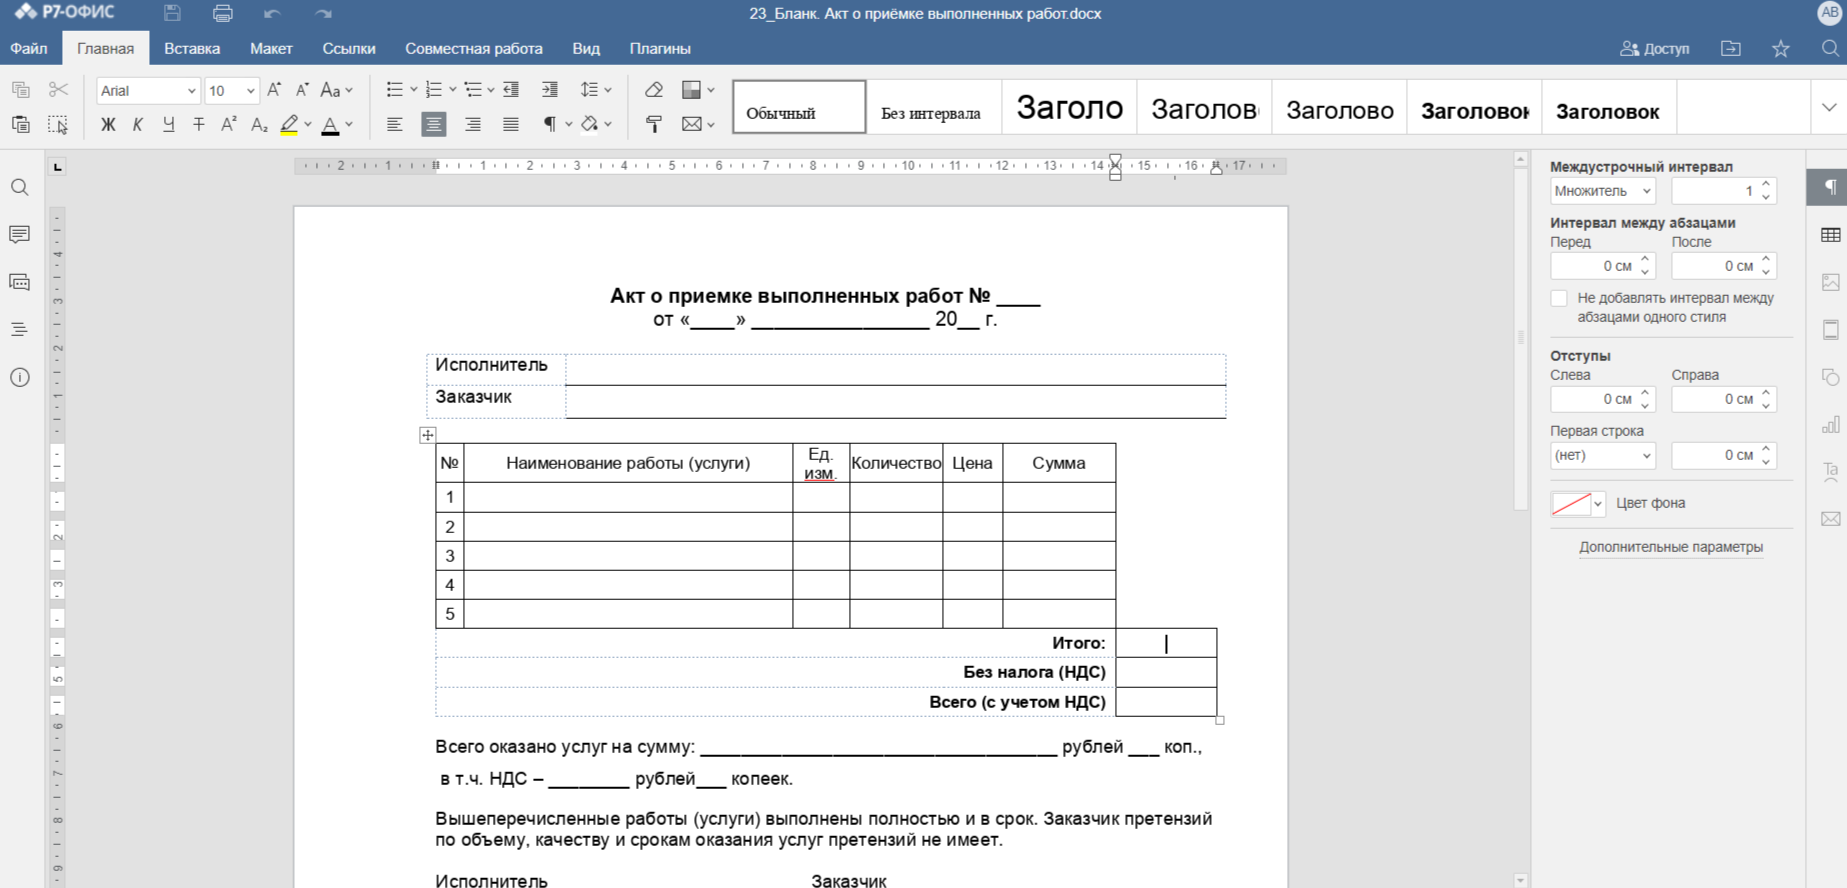Toggle subscript formatting
The height and width of the screenshot is (888, 1847).
pos(259,124)
